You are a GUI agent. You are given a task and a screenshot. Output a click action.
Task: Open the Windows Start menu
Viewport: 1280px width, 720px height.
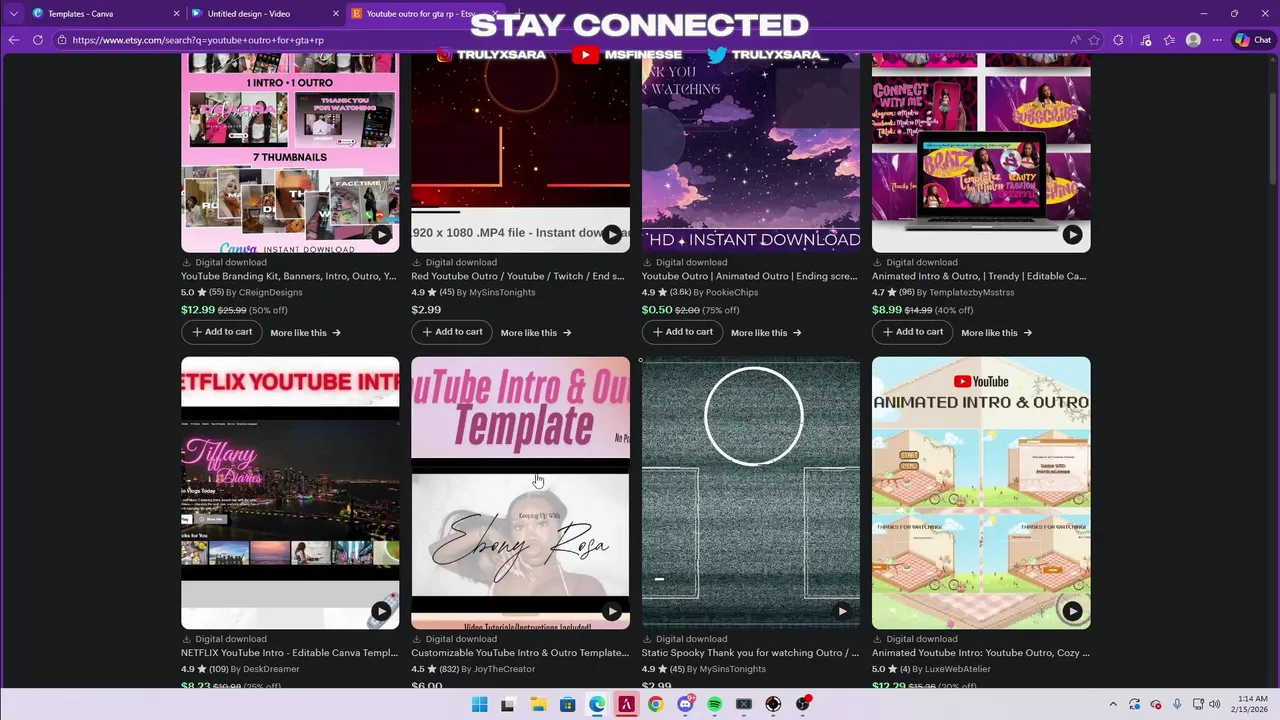point(479,704)
